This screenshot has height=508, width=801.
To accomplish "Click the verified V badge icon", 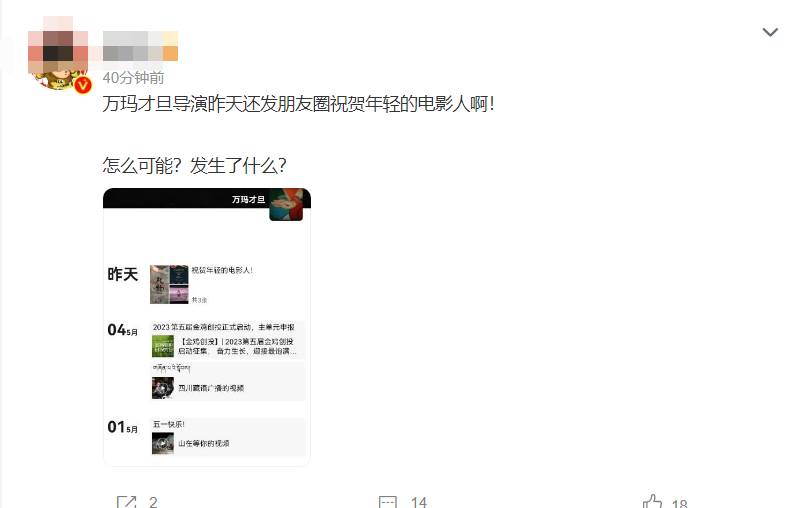I will pos(83,85).
